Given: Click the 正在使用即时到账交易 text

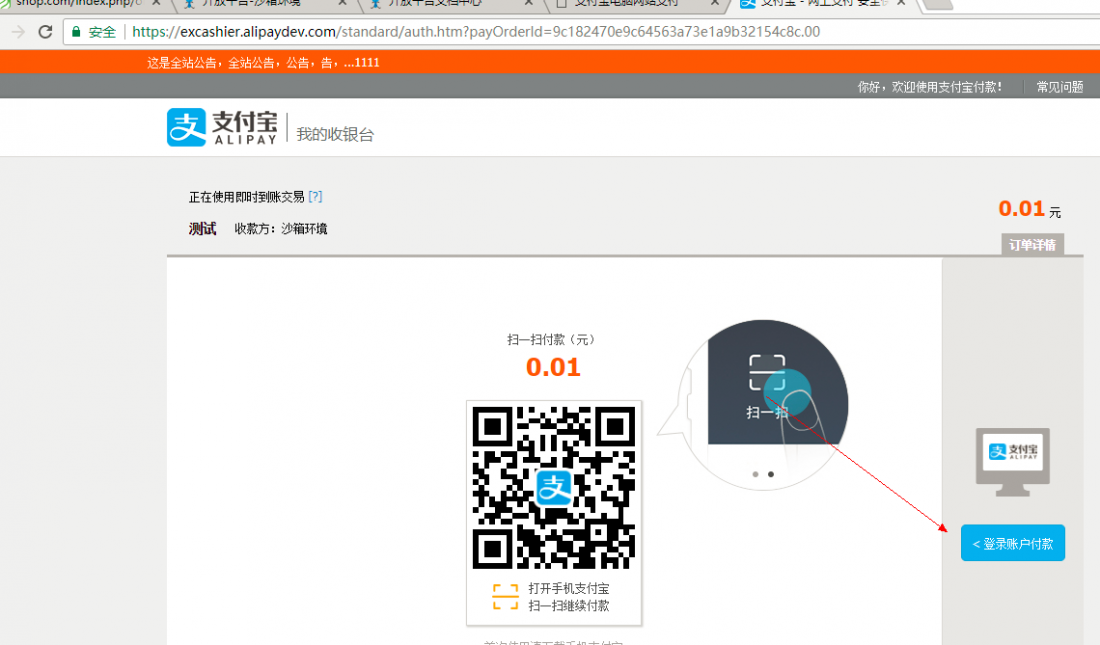Looking at the screenshot, I should pyautogui.click(x=246, y=197).
